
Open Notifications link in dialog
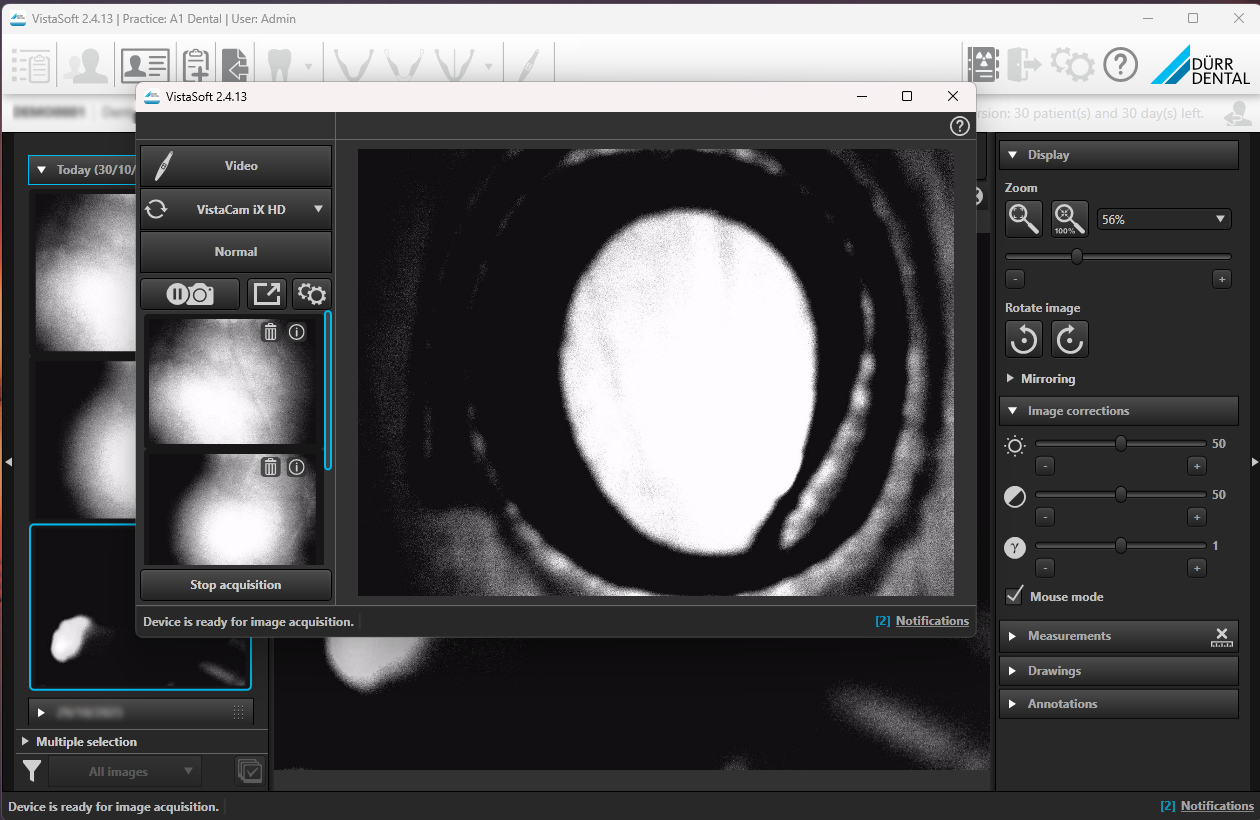(932, 621)
